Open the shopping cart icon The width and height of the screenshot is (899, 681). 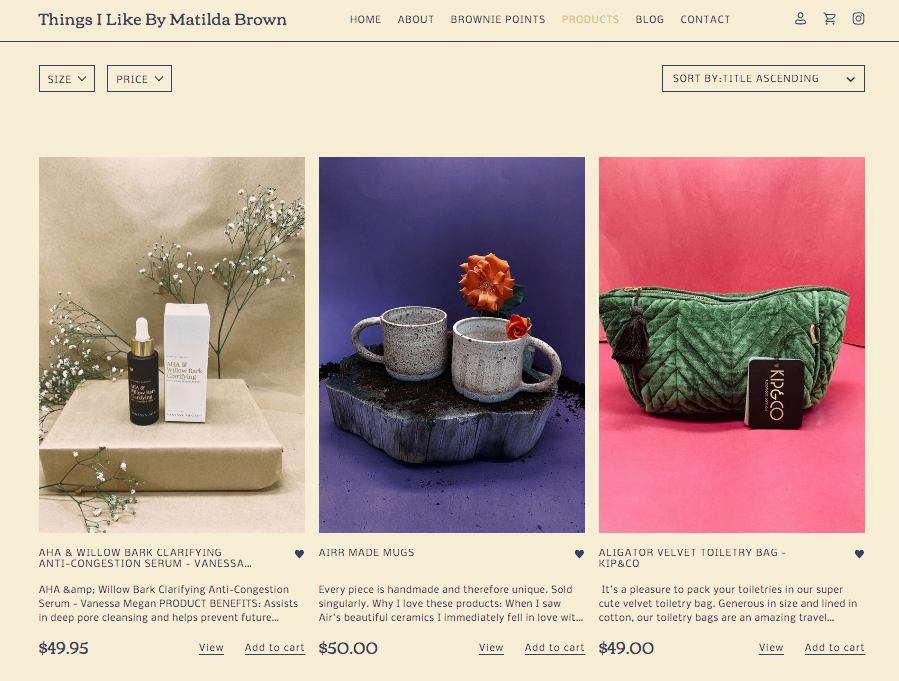[829, 19]
